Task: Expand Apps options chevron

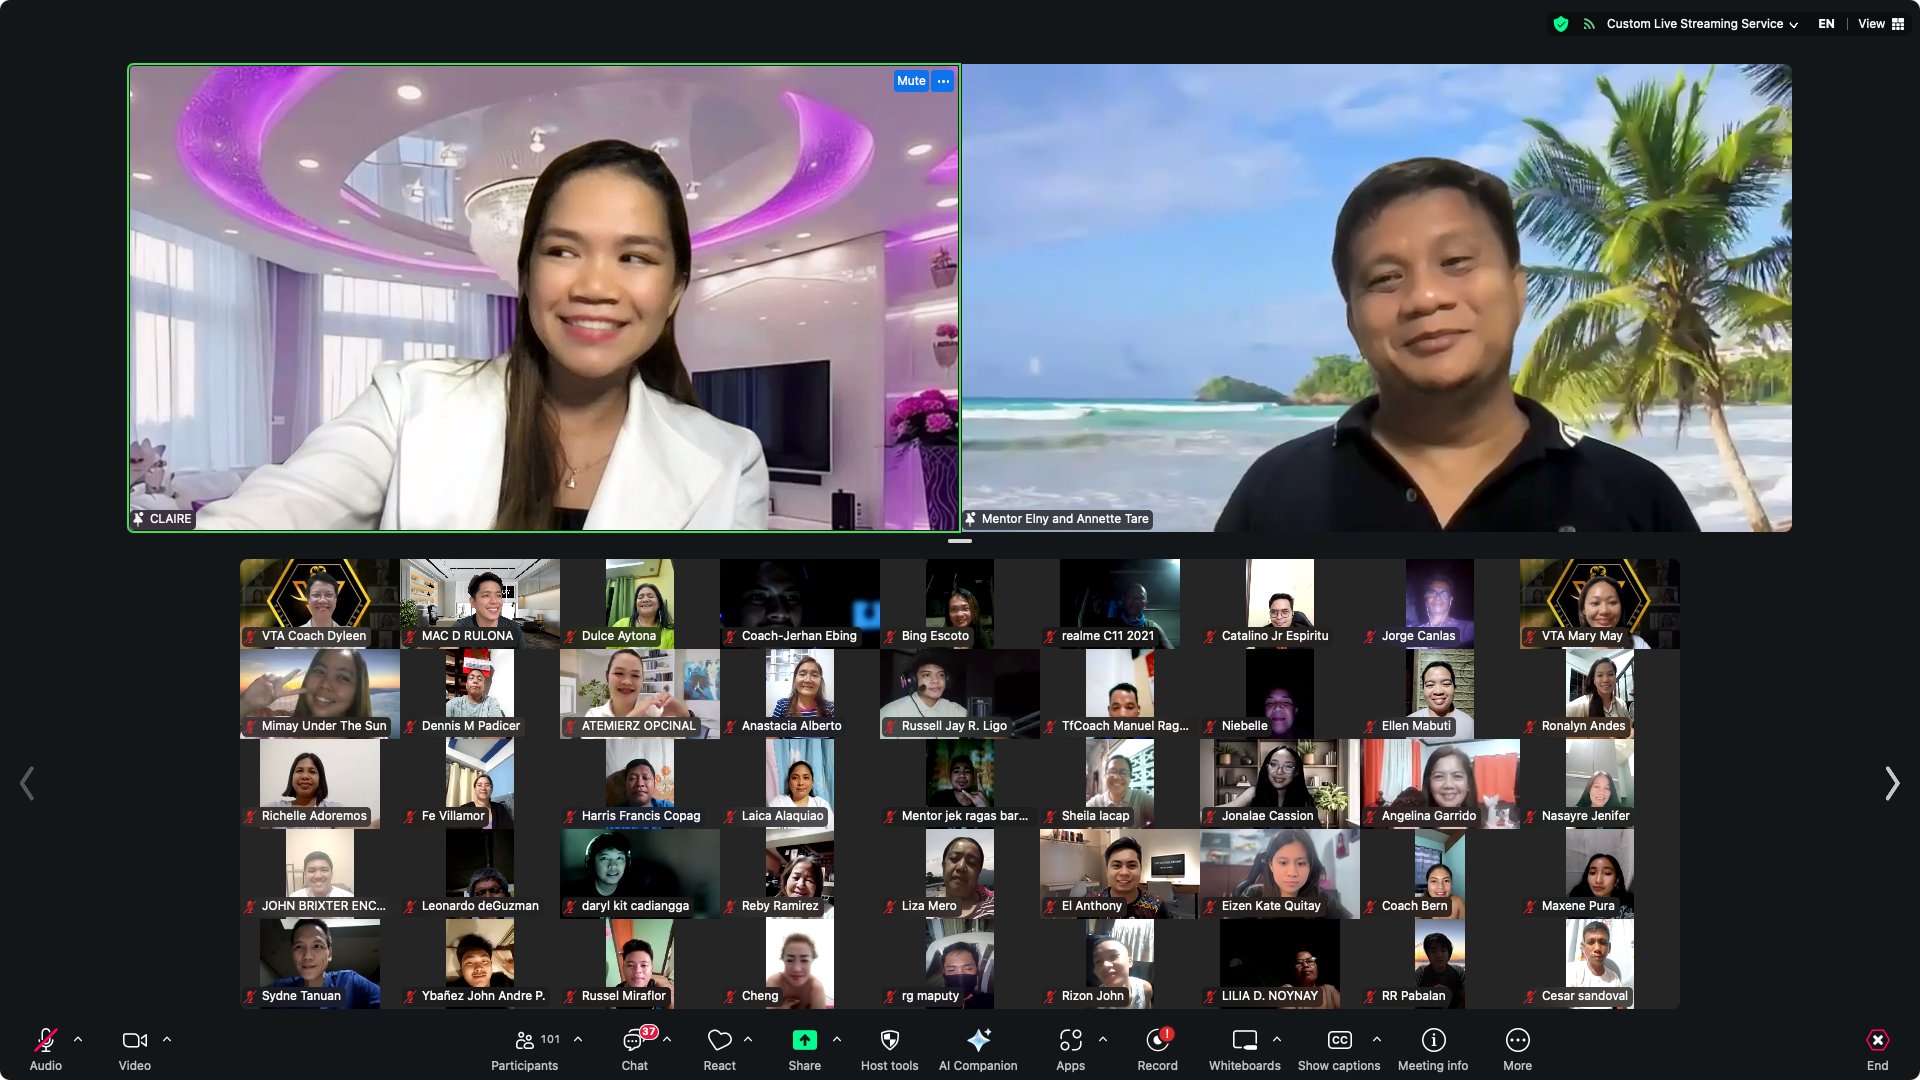Action: click(1103, 1040)
